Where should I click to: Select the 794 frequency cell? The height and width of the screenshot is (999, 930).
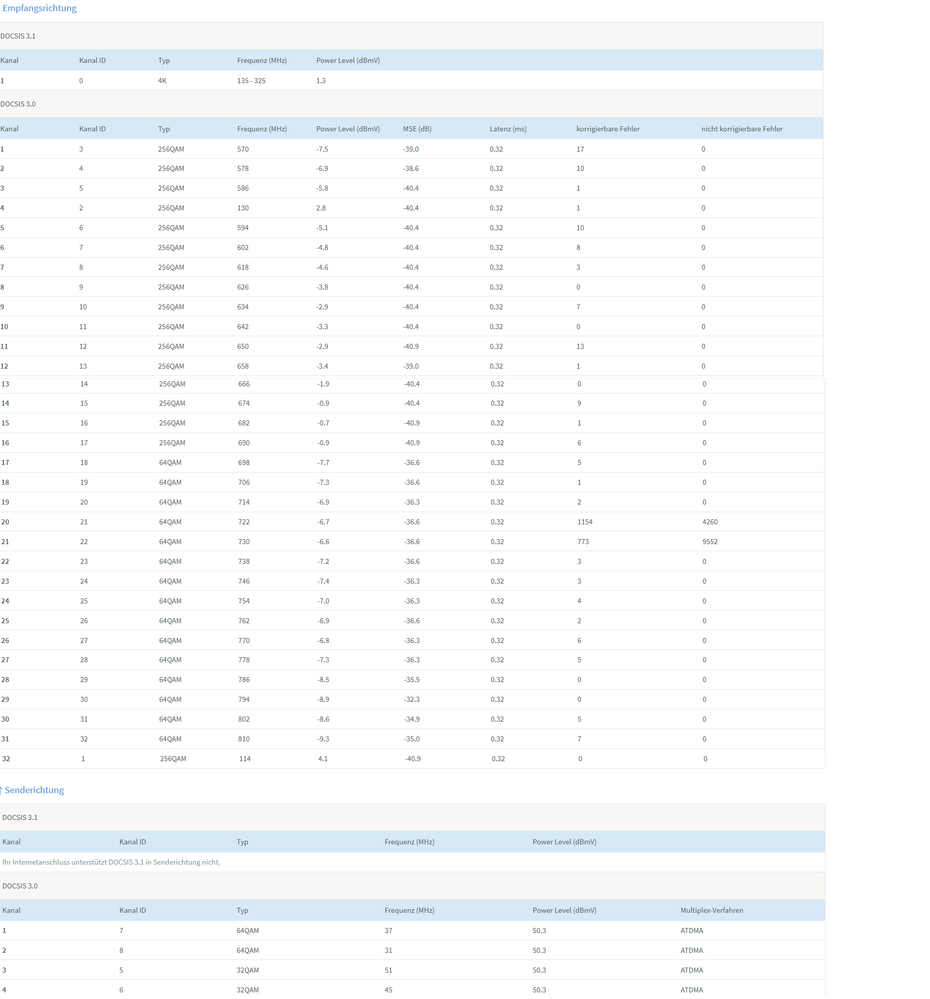pos(244,700)
